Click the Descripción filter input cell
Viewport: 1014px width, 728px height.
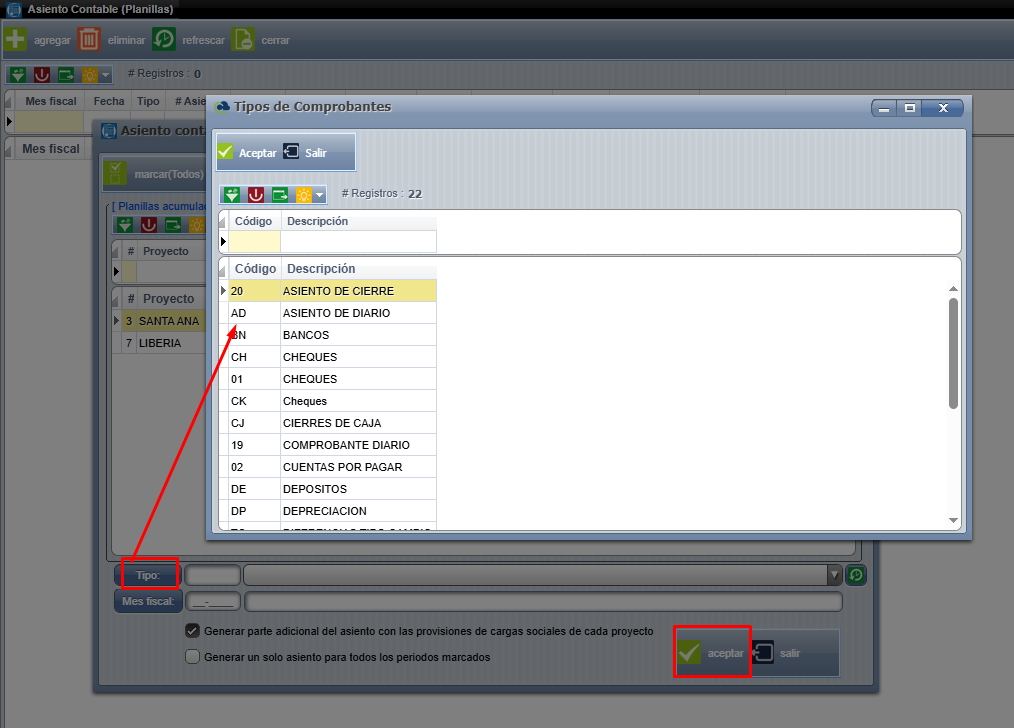pyautogui.click(x=359, y=242)
